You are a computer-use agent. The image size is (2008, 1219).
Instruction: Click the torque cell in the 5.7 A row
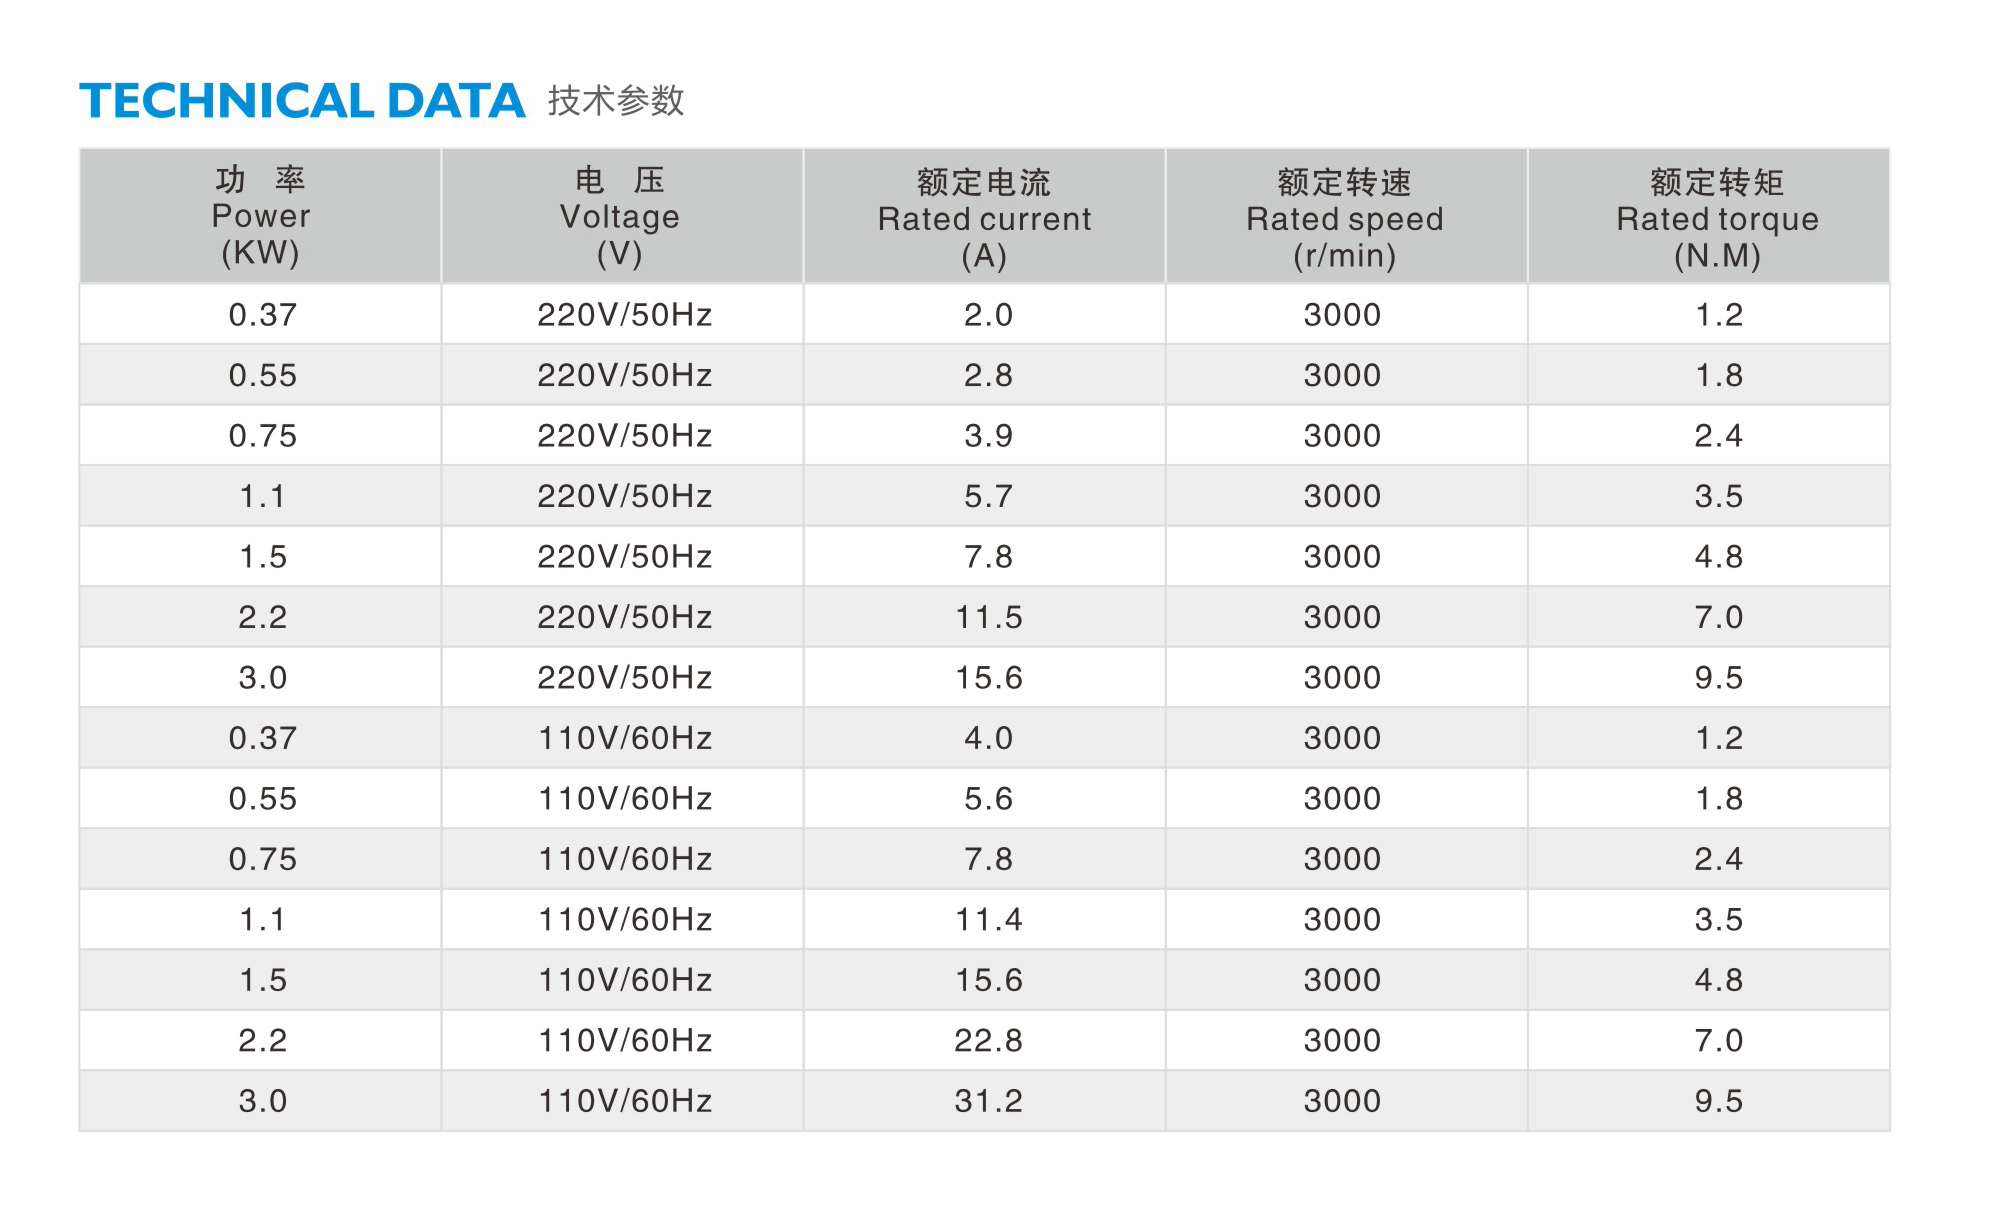(1708, 496)
